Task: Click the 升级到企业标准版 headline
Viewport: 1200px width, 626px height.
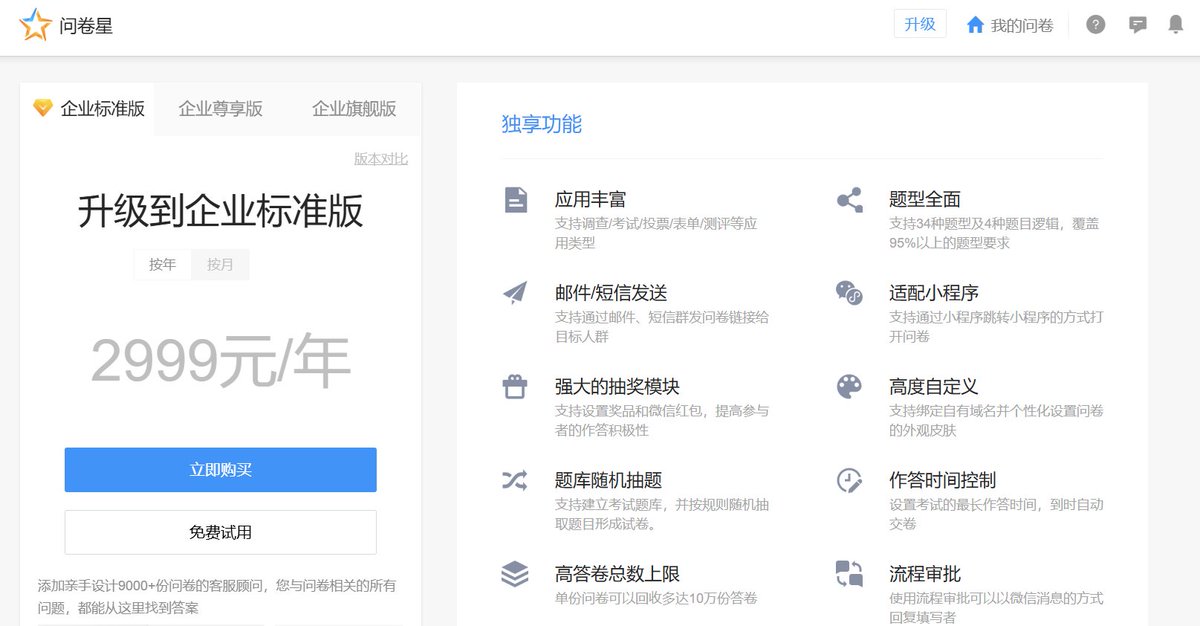Action: click(221, 211)
